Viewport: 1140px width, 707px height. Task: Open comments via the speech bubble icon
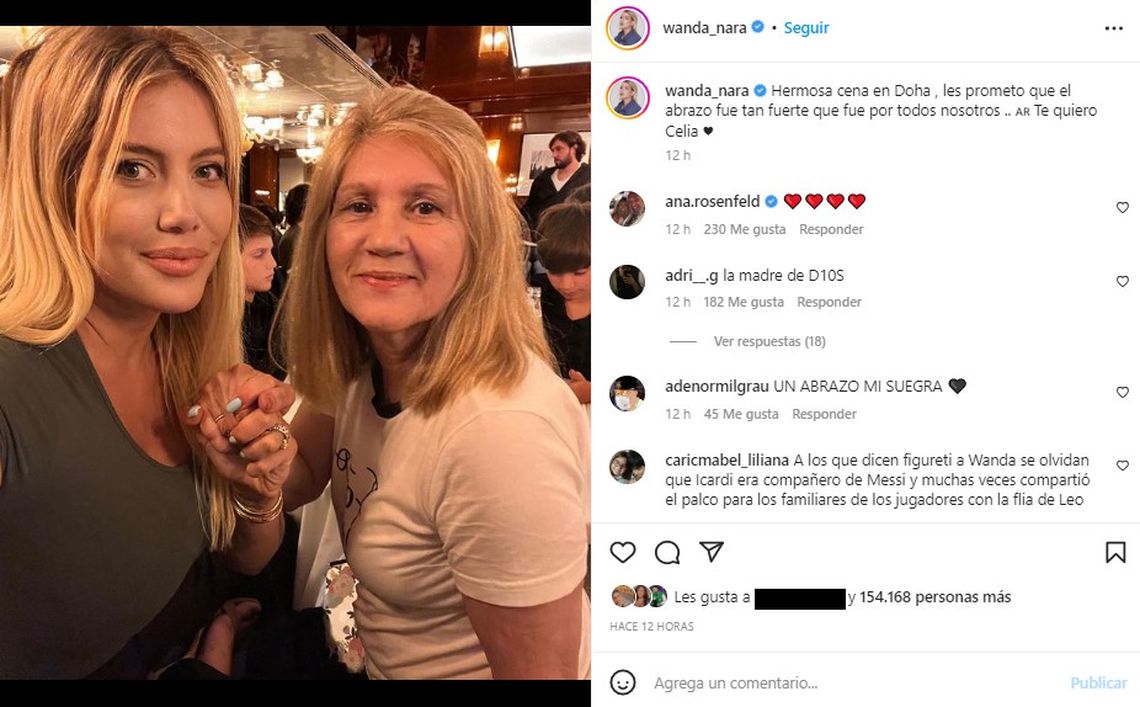pyautogui.click(x=667, y=552)
